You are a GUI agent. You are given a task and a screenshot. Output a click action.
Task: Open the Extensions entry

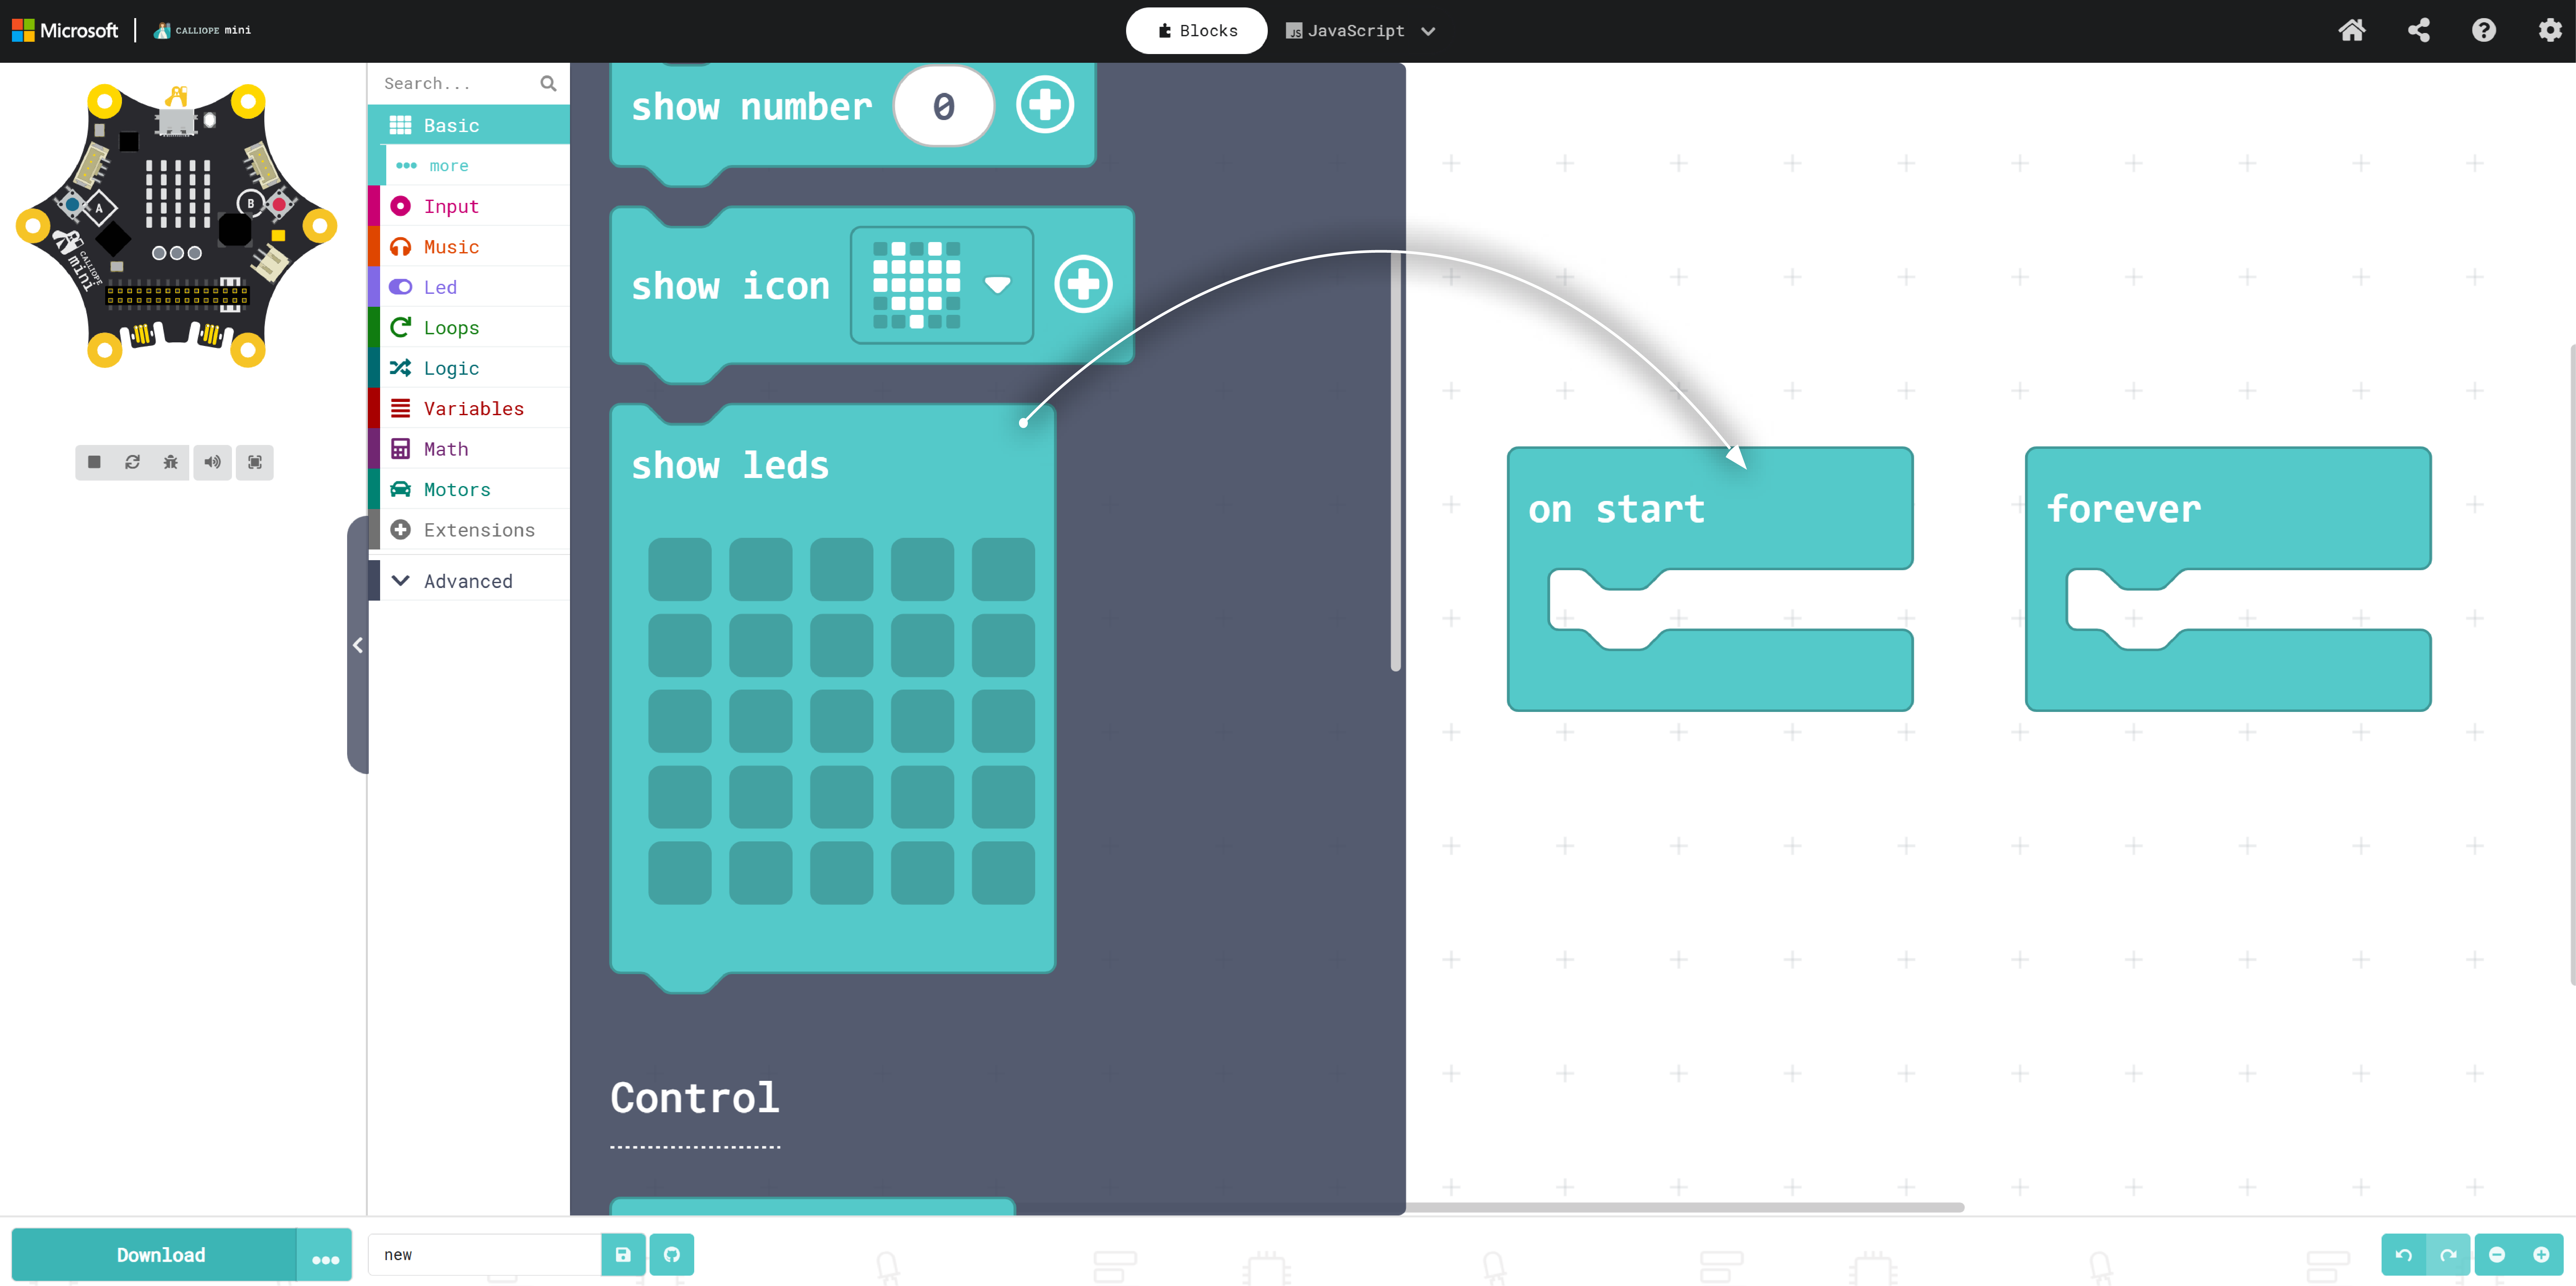pyautogui.click(x=469, y=530)
